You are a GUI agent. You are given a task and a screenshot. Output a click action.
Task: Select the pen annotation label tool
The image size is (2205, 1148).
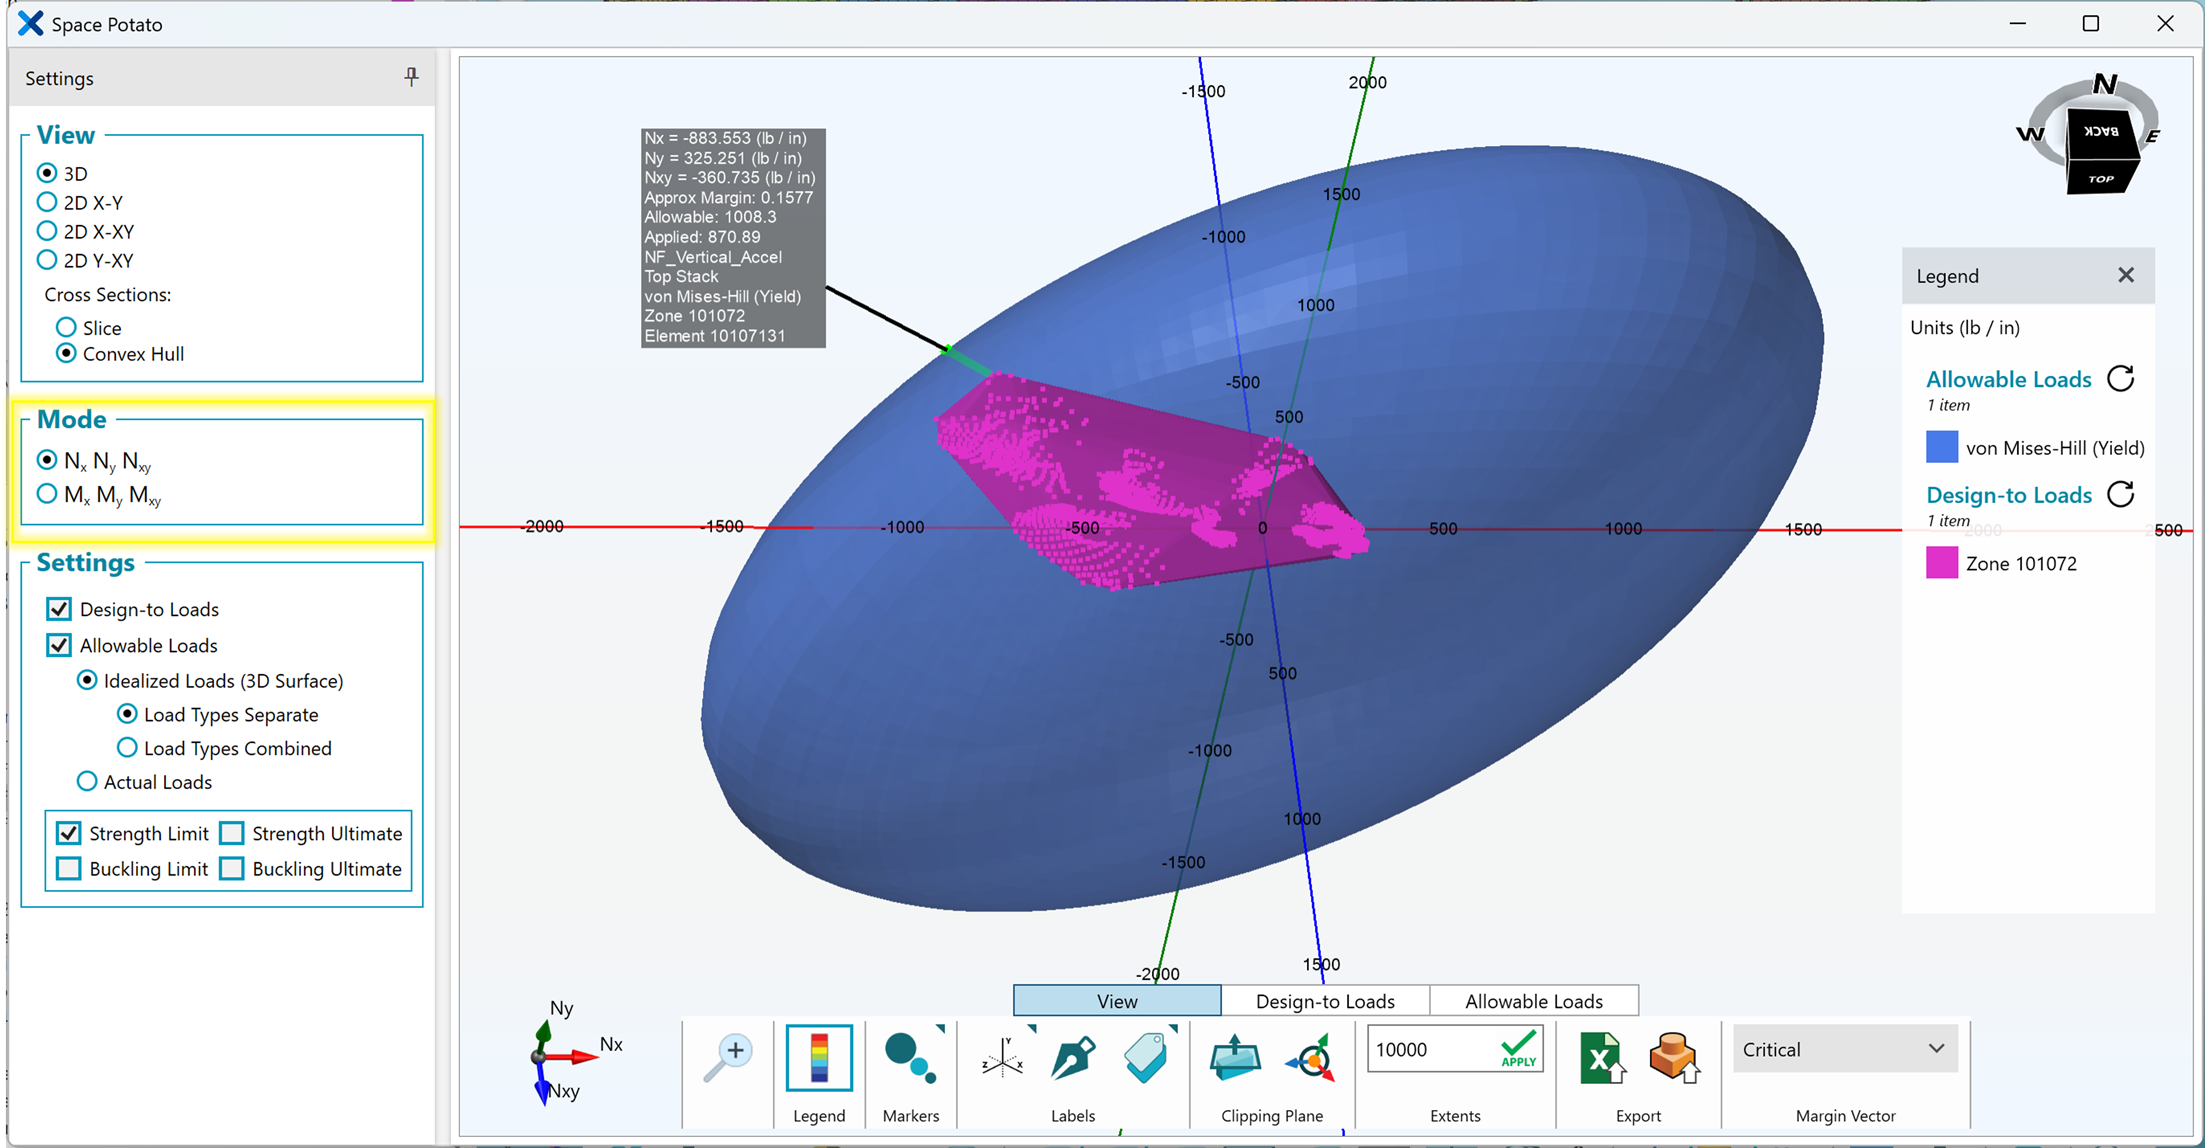[1073, 1058]
